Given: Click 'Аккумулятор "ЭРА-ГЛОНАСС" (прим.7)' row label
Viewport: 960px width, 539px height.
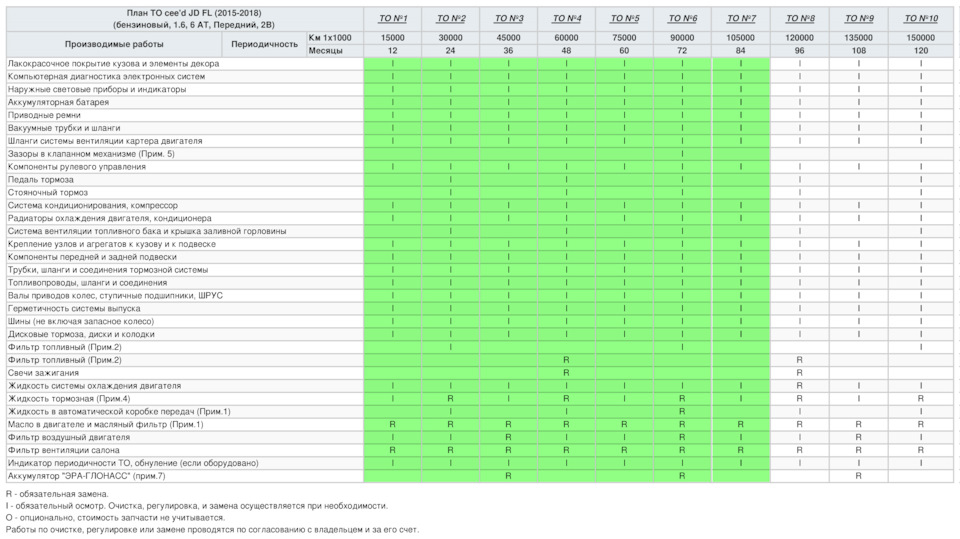Looking at the screenshot, I should point(86,476).
